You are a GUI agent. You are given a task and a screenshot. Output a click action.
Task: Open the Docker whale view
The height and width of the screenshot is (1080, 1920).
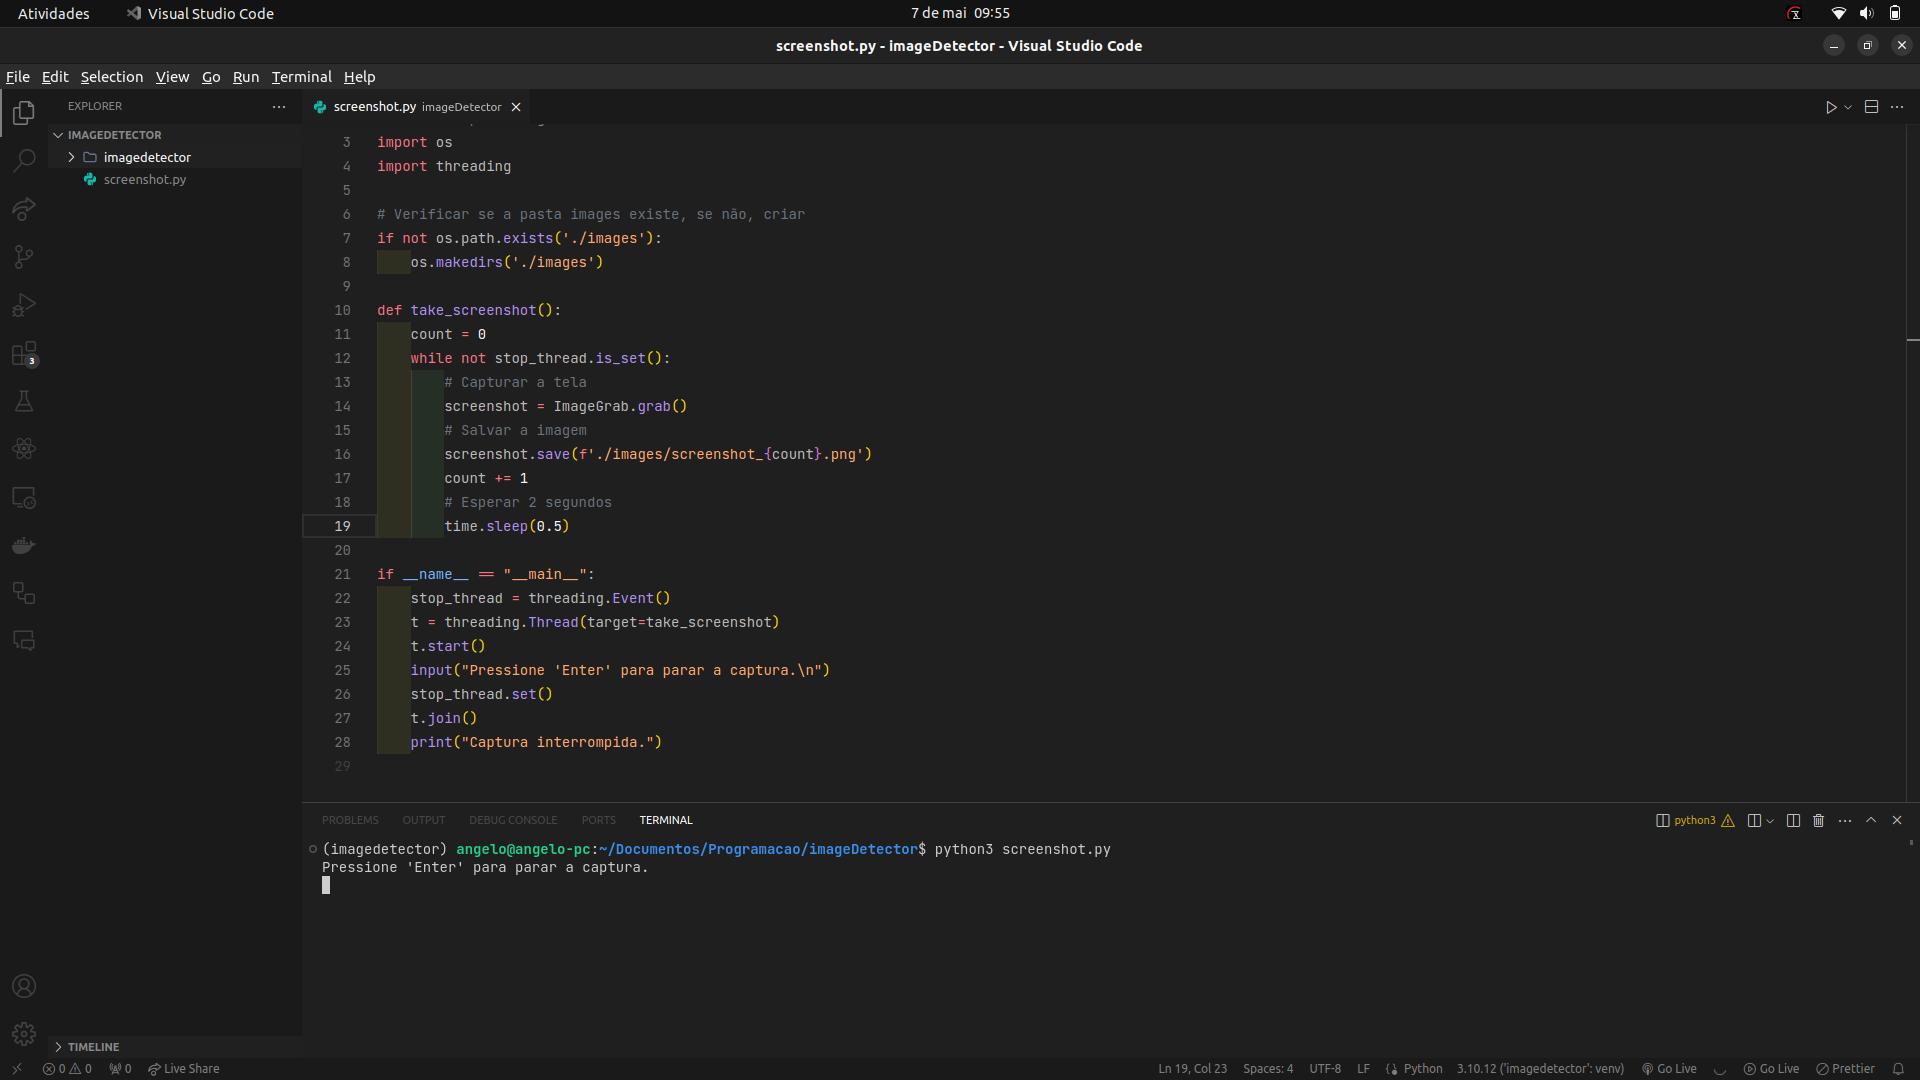pos(24,546)
